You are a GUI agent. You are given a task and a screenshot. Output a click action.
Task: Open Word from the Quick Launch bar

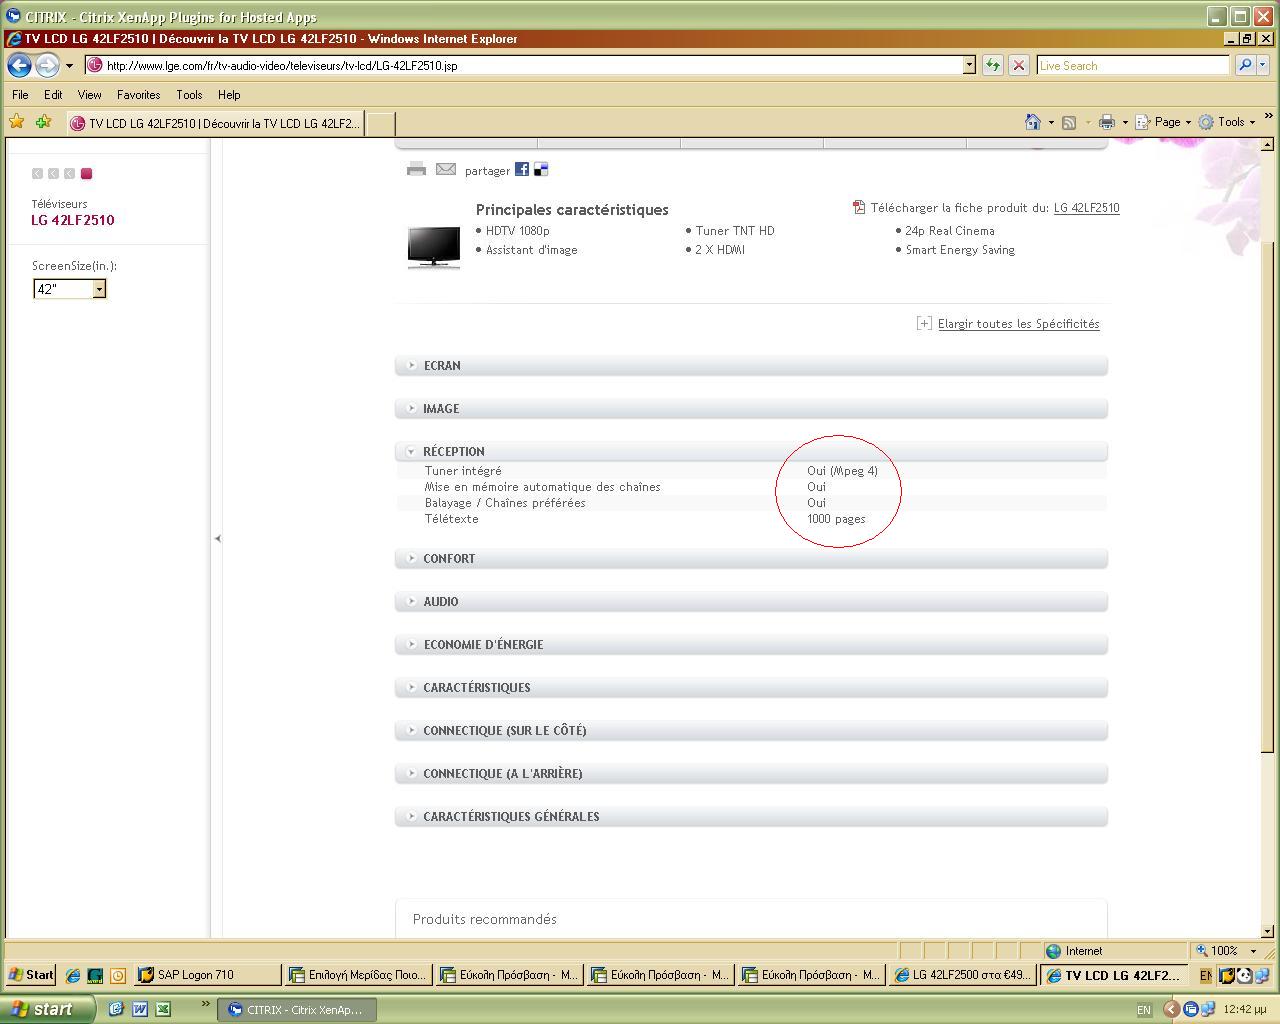pos(139,1009)
